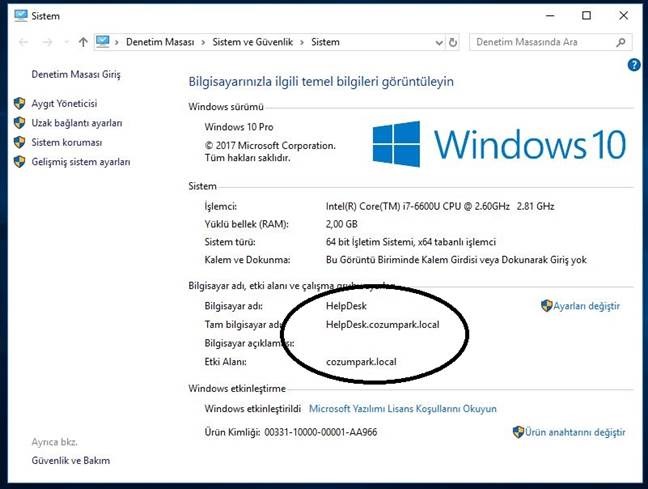This screenshot has width=648, height=489.
Task: Click shield icon next to Ürün anahtarını değiştir
Action: tap(518, 432)
